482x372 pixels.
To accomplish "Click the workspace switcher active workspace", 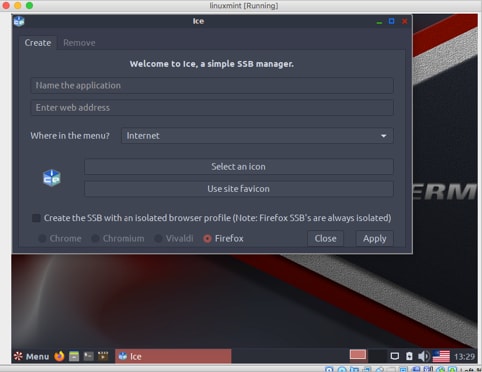I will coord(358,355).
